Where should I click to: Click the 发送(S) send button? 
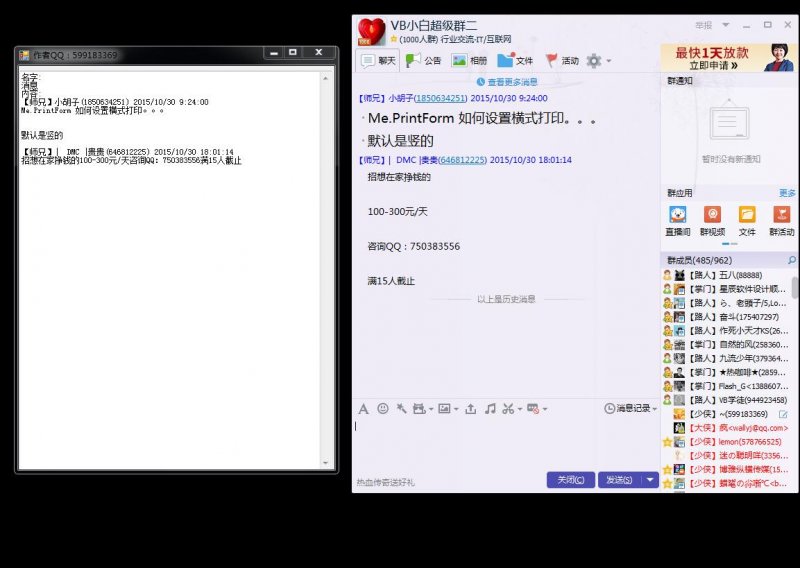tap(619, 480)
